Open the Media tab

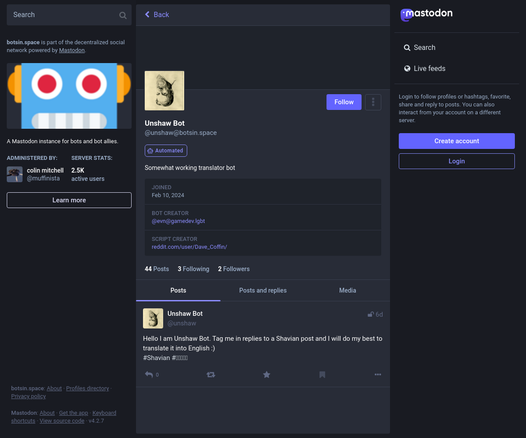pos(348,290)
